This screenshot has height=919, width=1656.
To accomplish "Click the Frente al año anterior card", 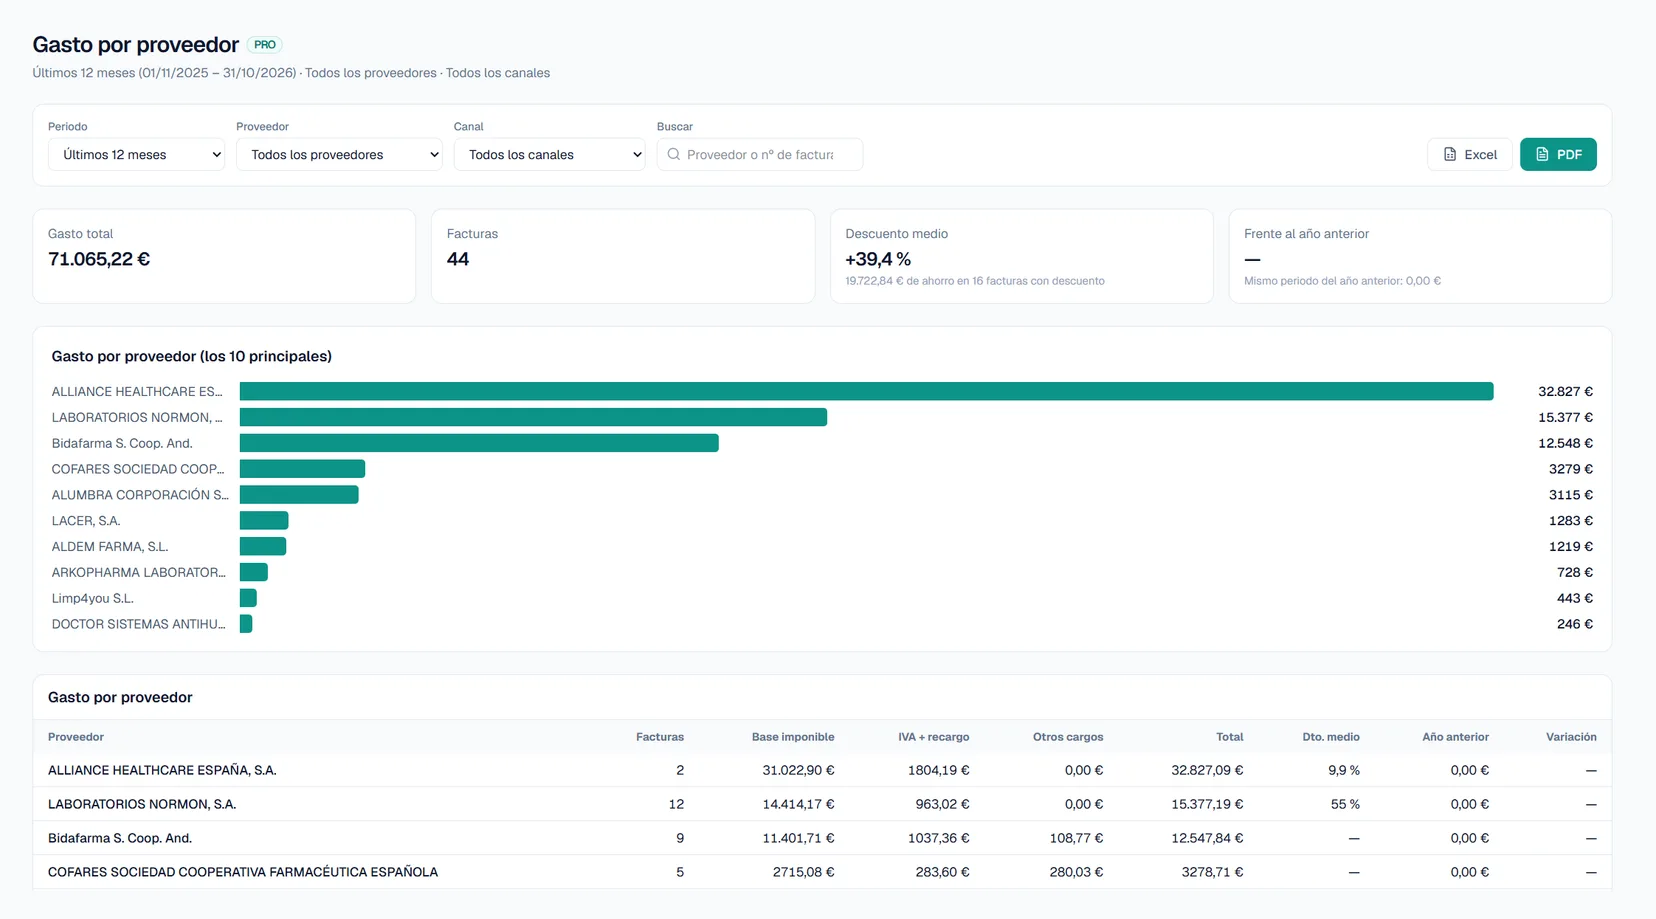I will [x=1420, y=256].
